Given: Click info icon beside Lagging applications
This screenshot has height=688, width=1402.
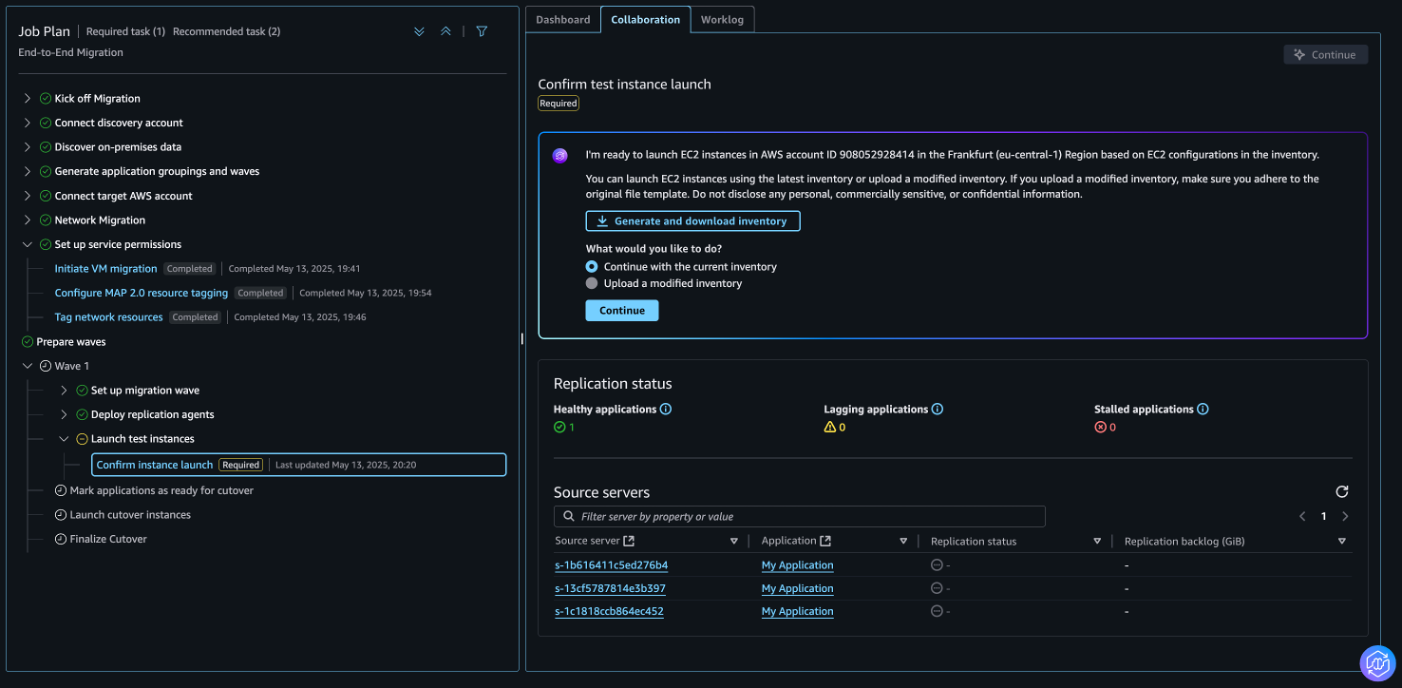Looking at the screenshot, I should click(x=937, y=409).
